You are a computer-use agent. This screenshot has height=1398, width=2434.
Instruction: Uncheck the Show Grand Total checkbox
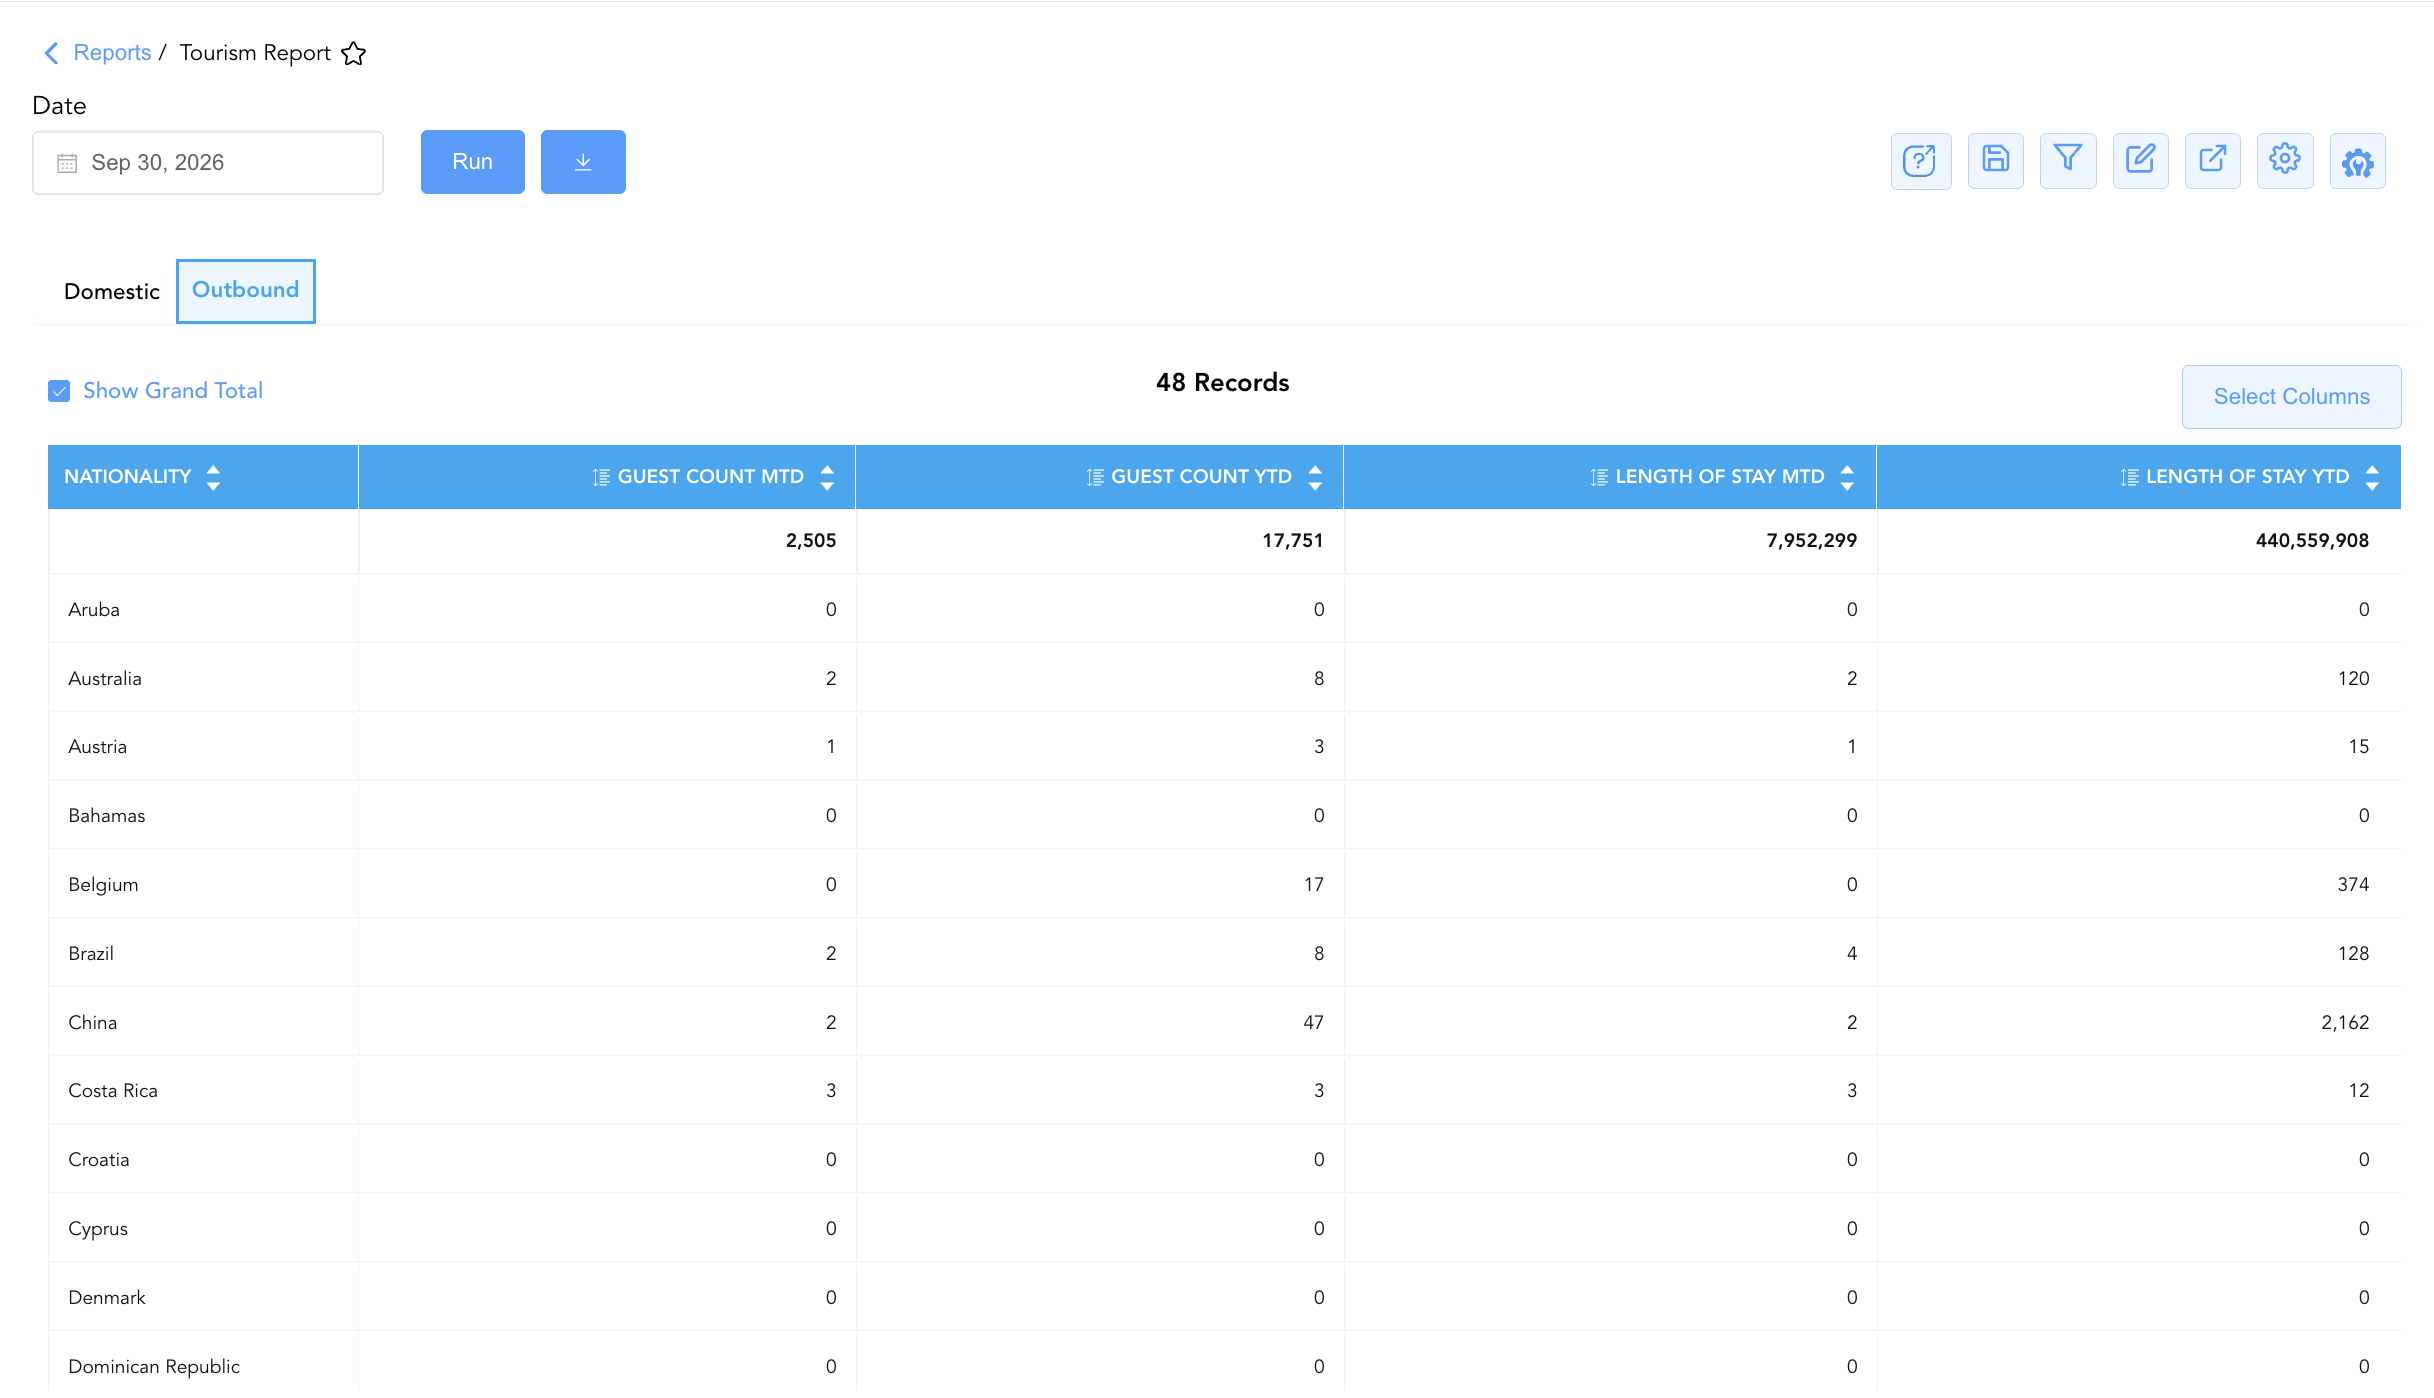59,391
